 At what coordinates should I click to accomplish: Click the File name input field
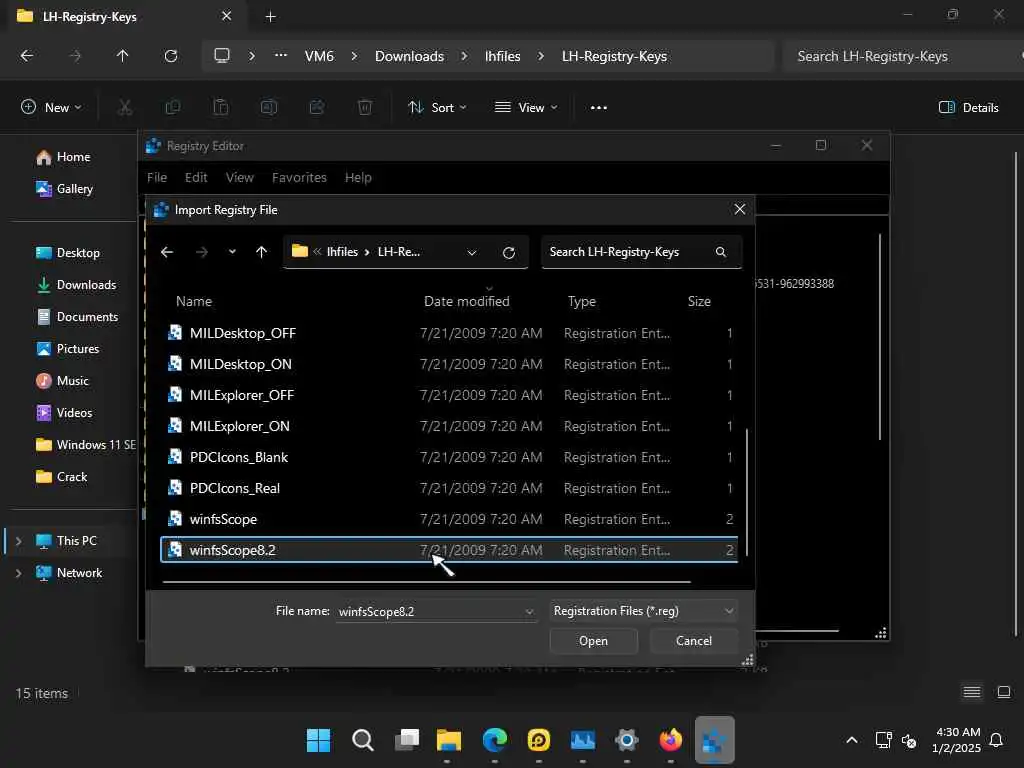coord(430,612)
